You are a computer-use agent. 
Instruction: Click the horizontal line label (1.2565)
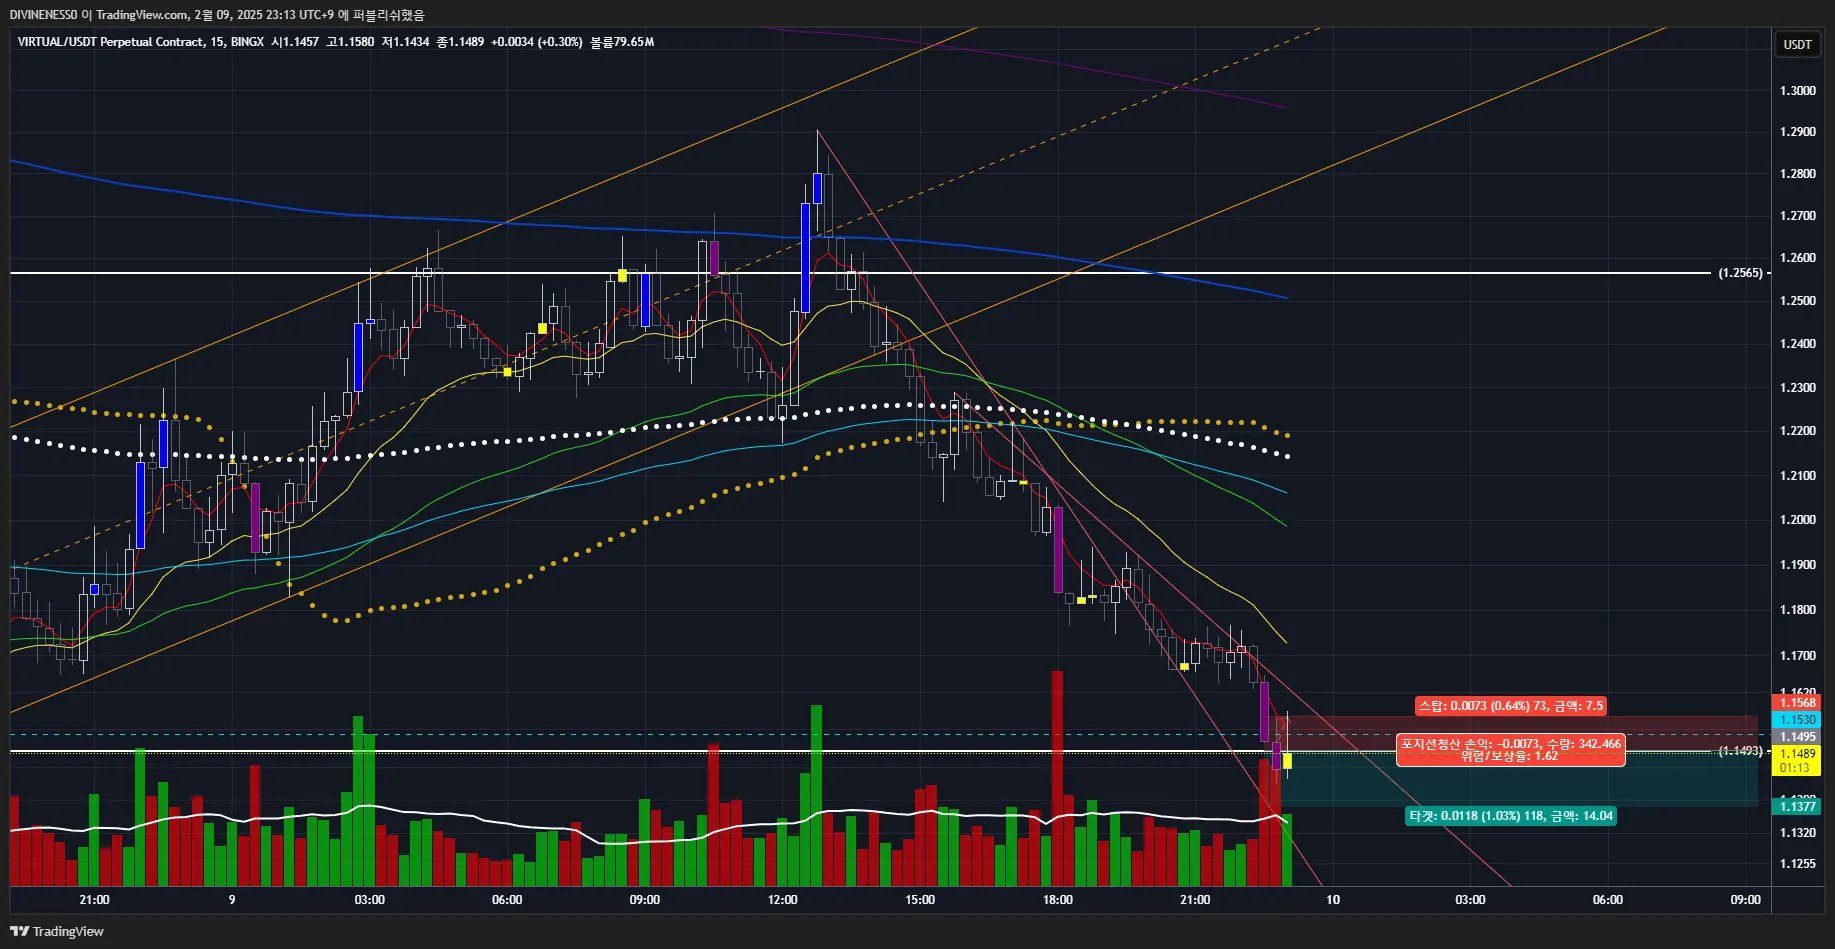pyautogui.click(x=1740, y=273)
